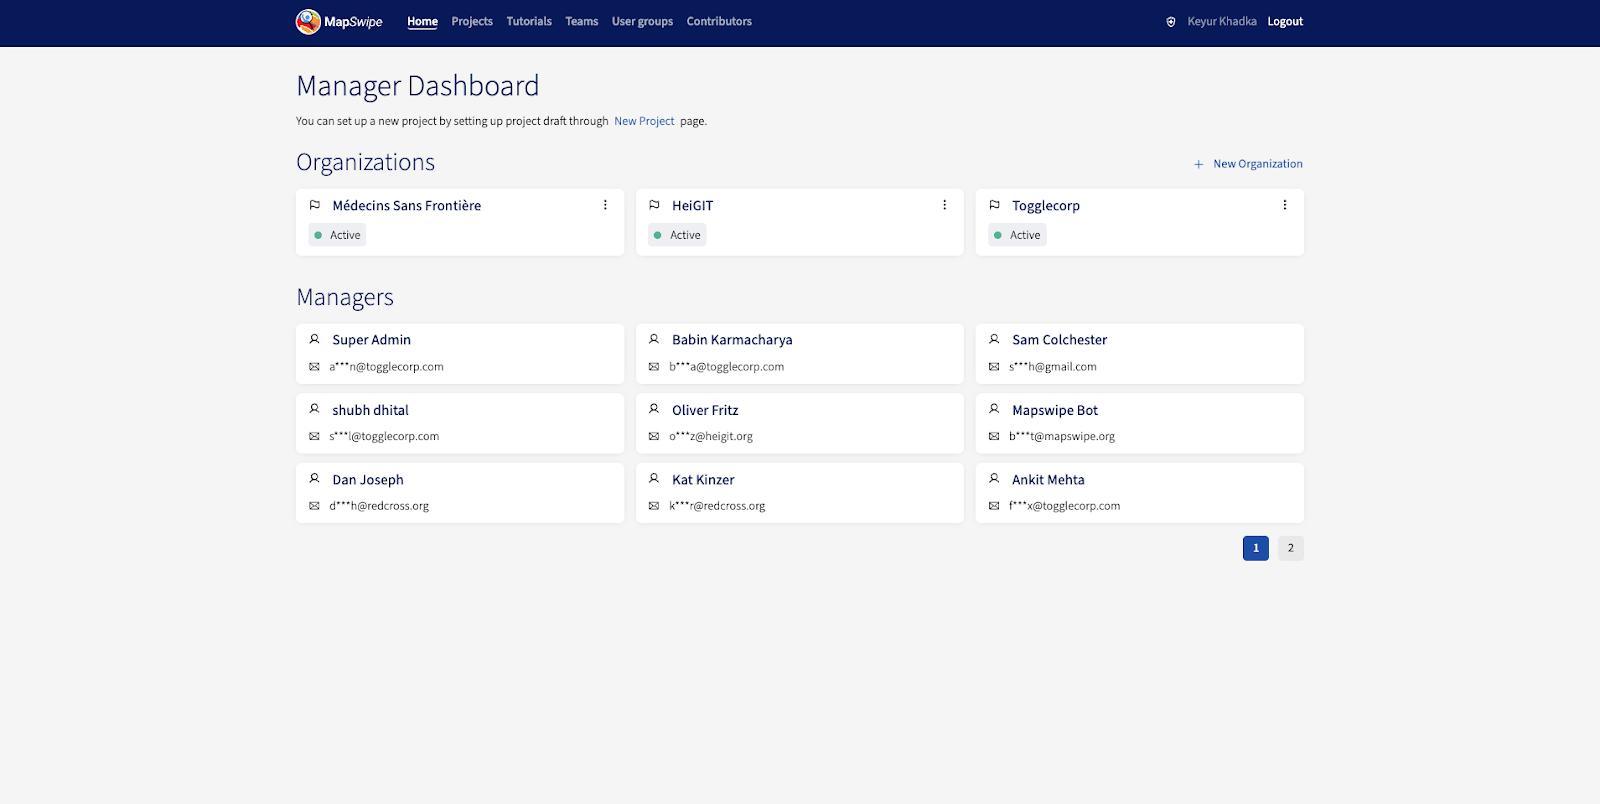Click the flag icon on Médecins Sans Frontière card
The image size is (1600, 804).
315,205
